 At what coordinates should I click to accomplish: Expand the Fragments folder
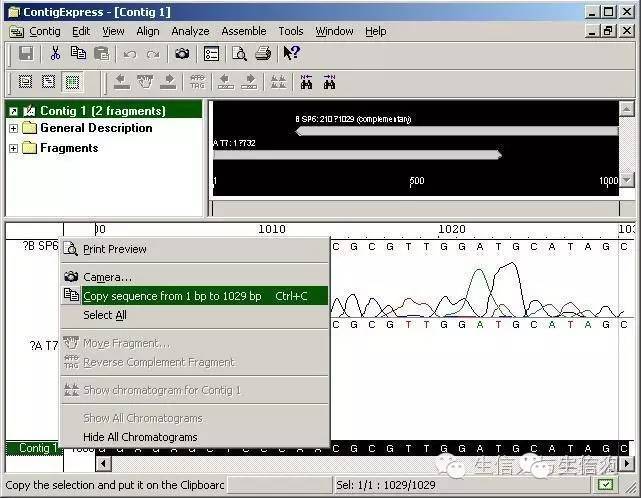click(x=13, y=149)
